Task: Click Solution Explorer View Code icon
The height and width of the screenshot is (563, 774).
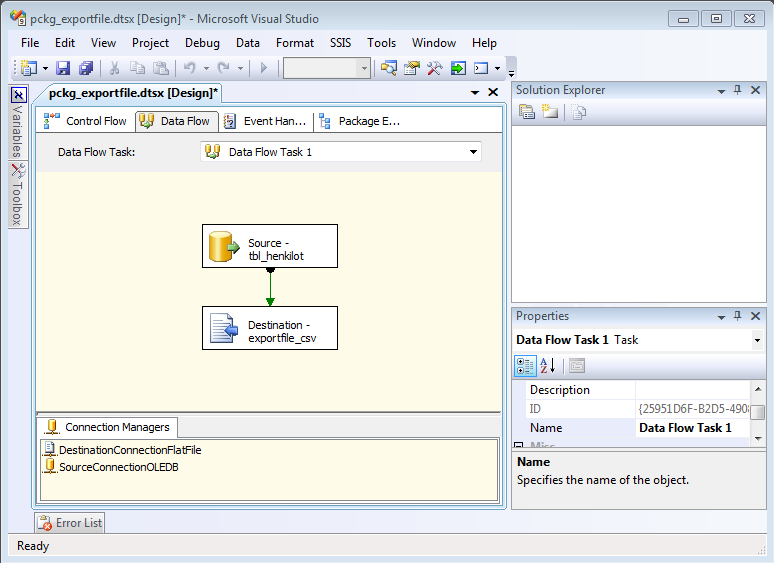Action: pyautogui.click(x=579, y=112)
